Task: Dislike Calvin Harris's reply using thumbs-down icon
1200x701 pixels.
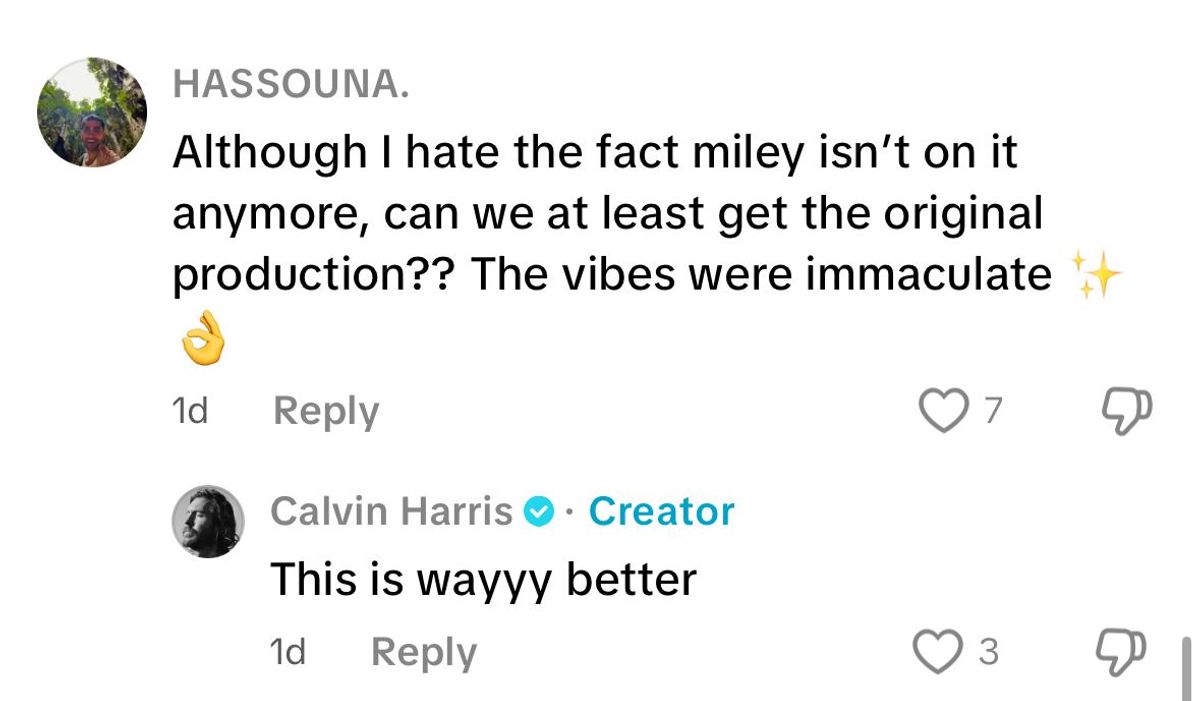Action: [1120, 649]
